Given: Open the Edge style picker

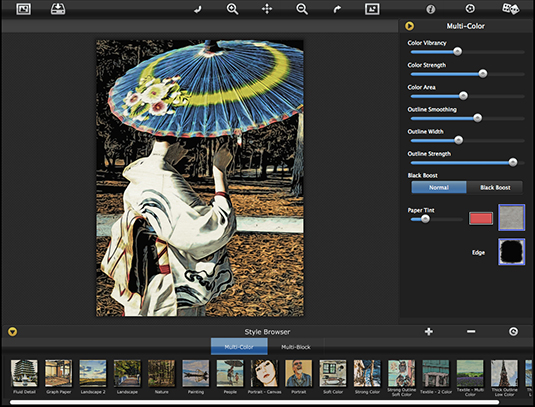Looking at the screenshot, I should [x=511, y=252].
